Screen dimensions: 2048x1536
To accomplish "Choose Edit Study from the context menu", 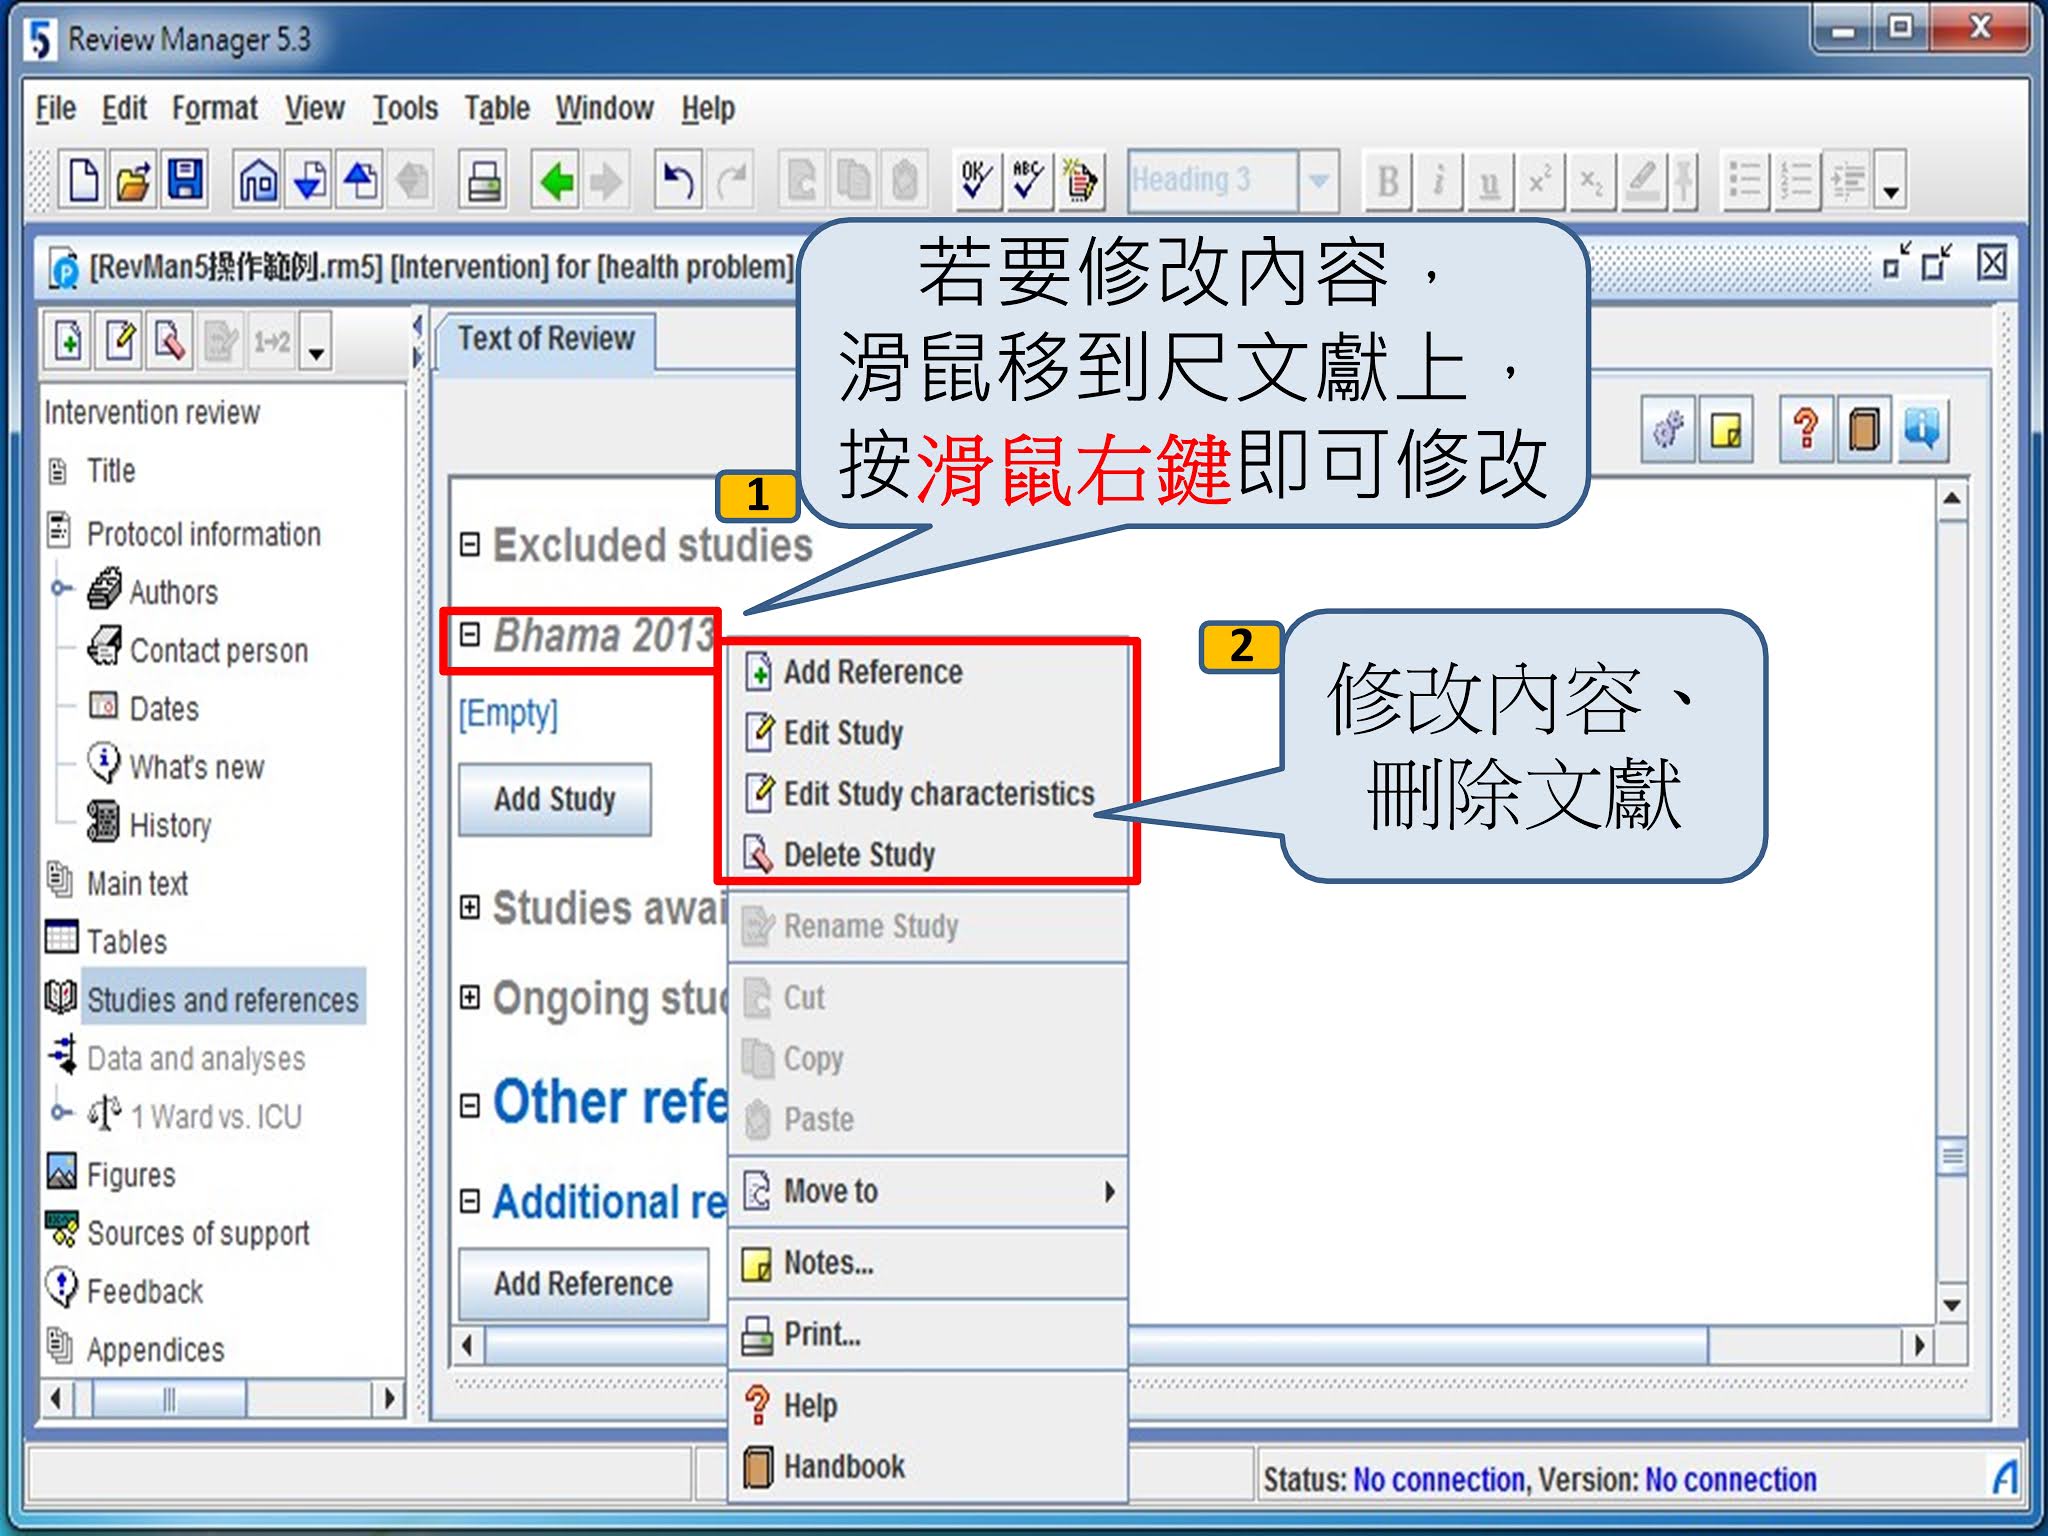I will (x=843, y=732).
